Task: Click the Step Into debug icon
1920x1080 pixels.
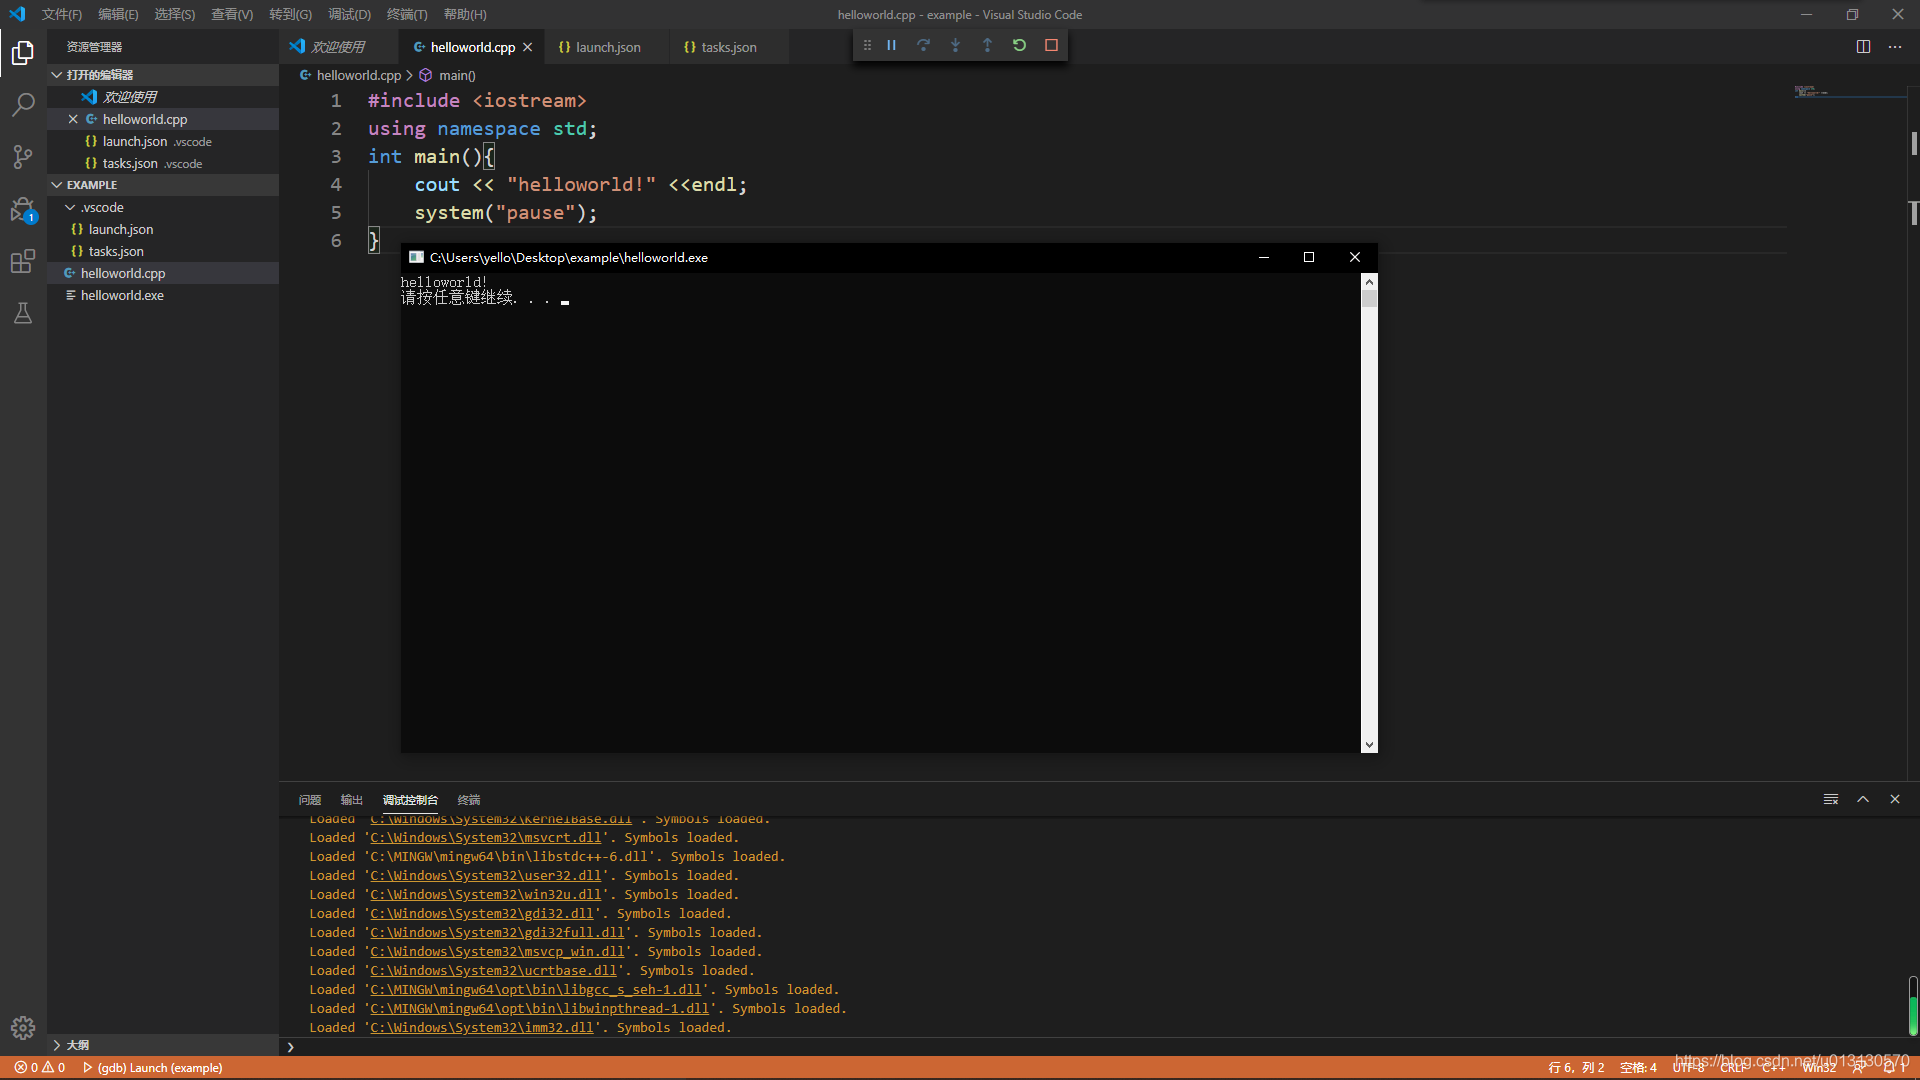Action: point(955,45)
